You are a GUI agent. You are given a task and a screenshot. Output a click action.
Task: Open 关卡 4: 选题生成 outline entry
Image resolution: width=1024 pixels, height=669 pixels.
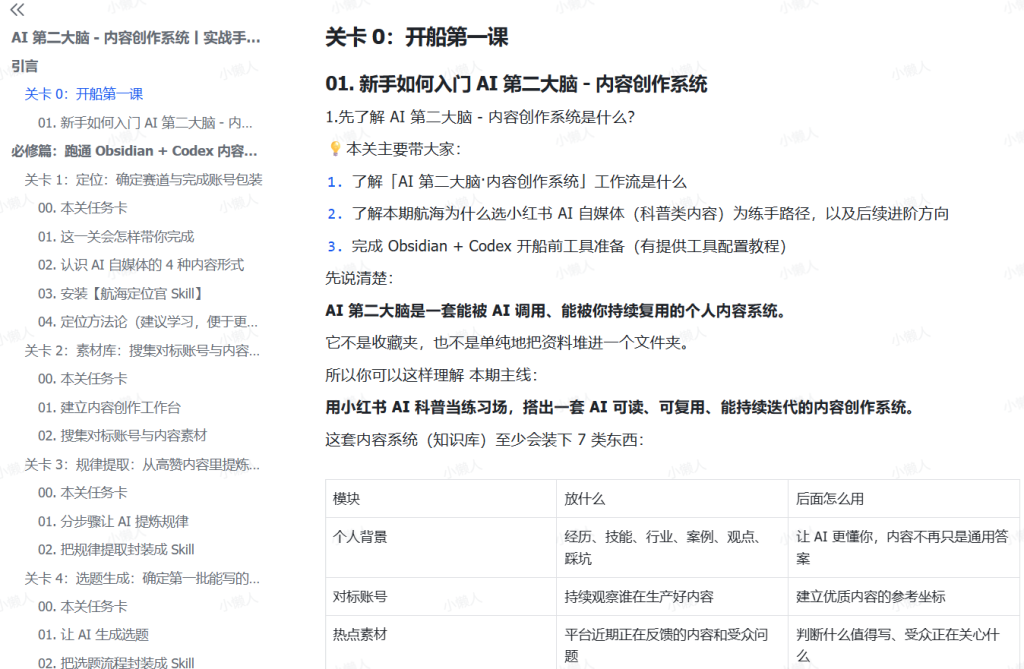[x=142, y=578]
